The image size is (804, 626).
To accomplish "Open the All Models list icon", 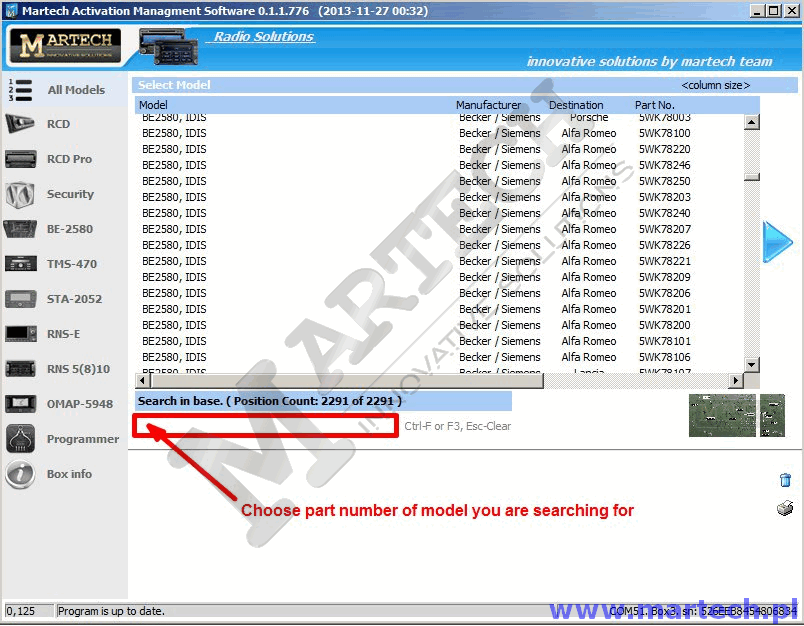I will point(21,90).
